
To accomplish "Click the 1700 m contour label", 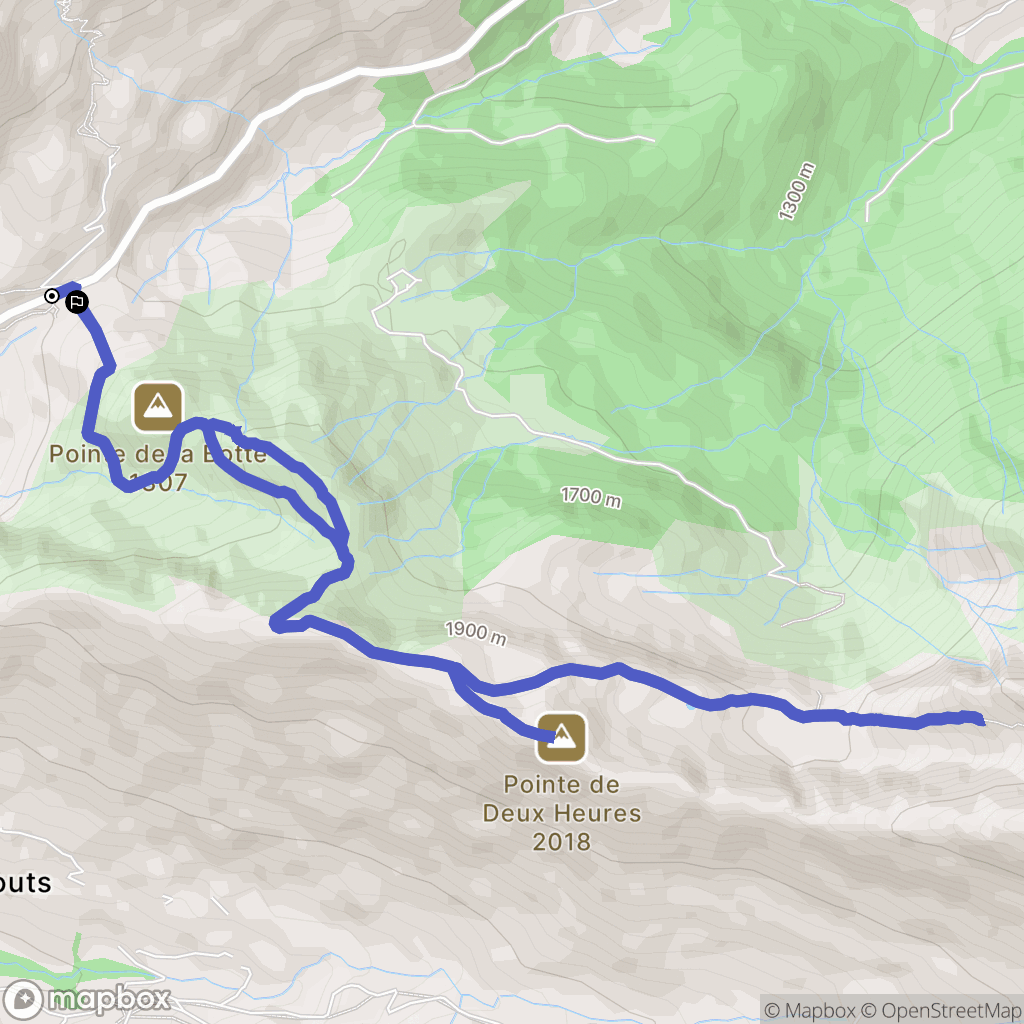I will pyautogui.click(x=591, y=497).
